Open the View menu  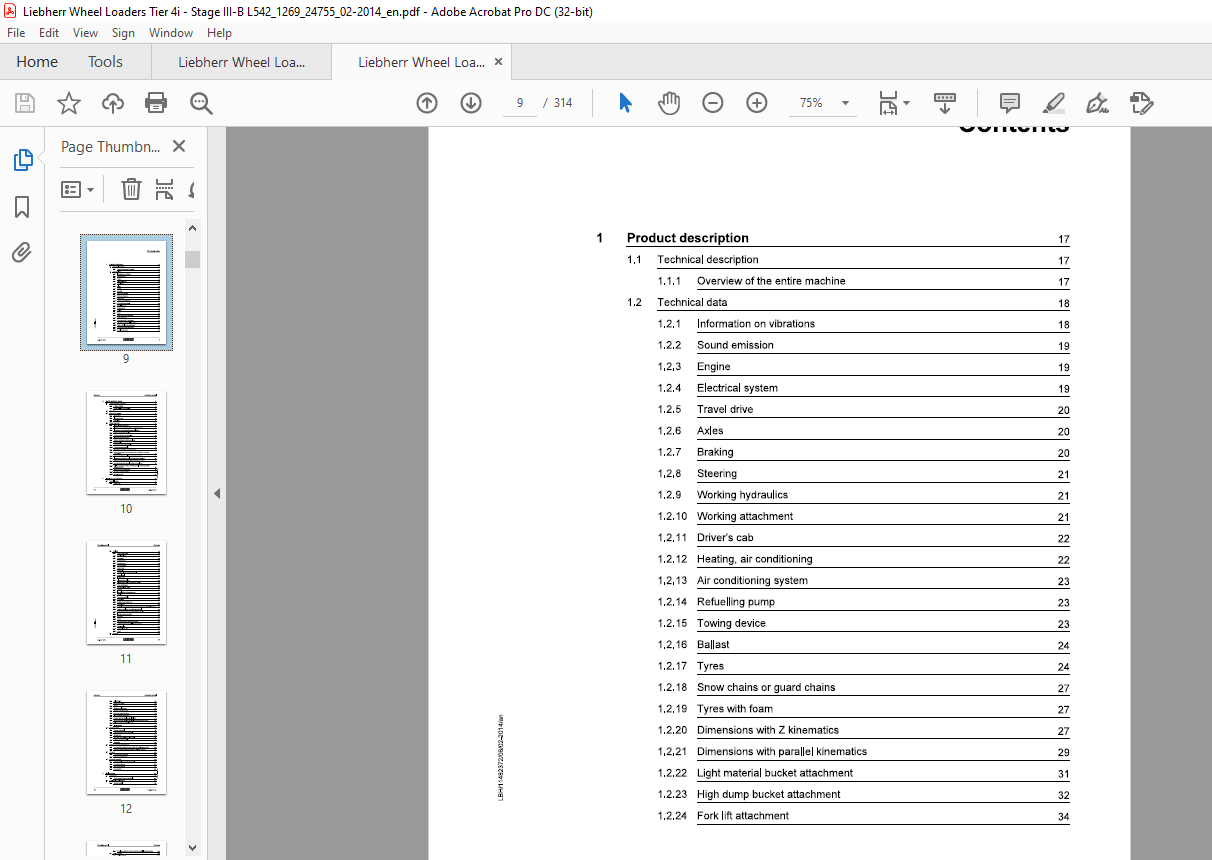click(x=85, y=33)
